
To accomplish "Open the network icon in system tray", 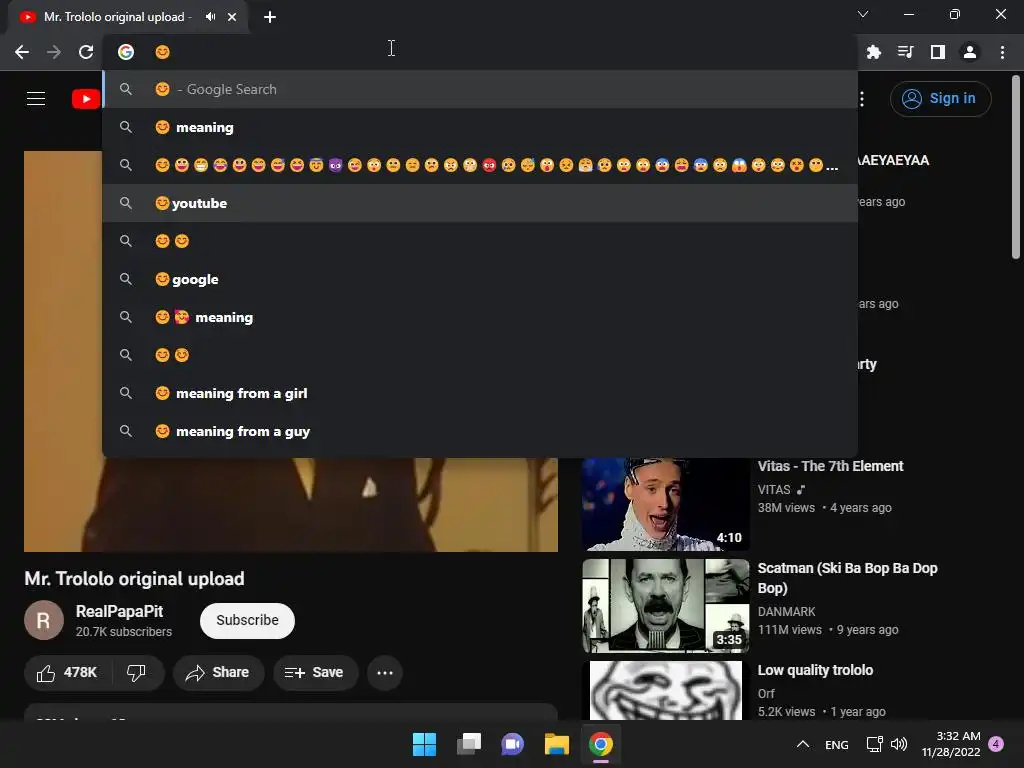I will click(874, 744).
